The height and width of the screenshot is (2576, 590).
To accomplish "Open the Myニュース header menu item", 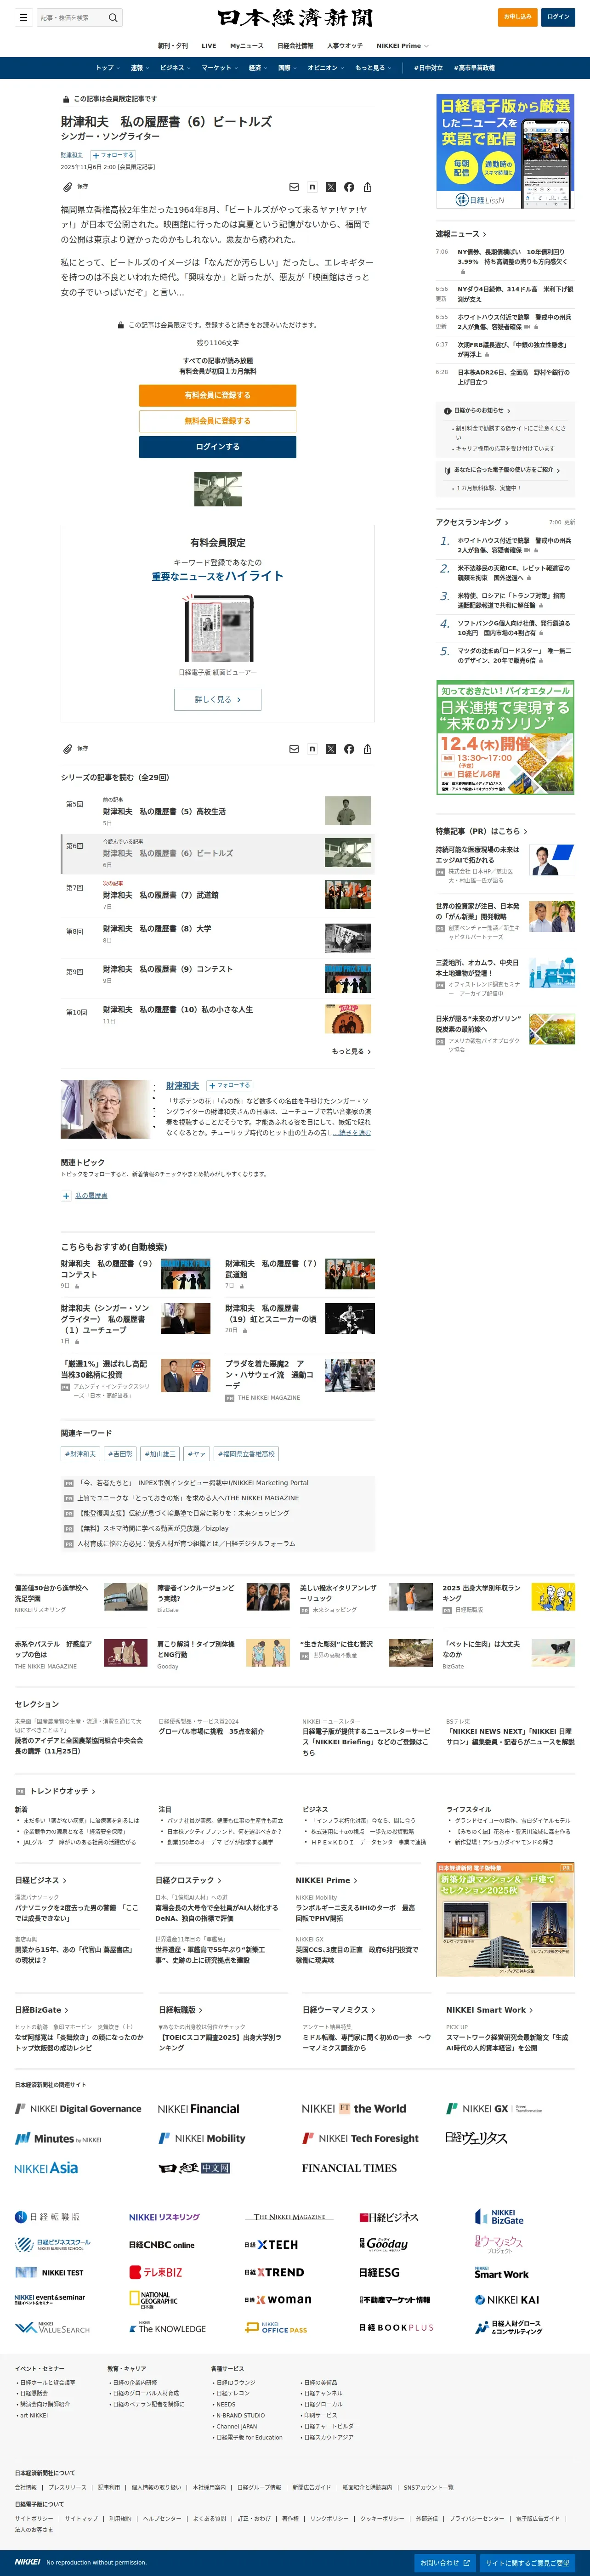I will (x=247, y=46).
